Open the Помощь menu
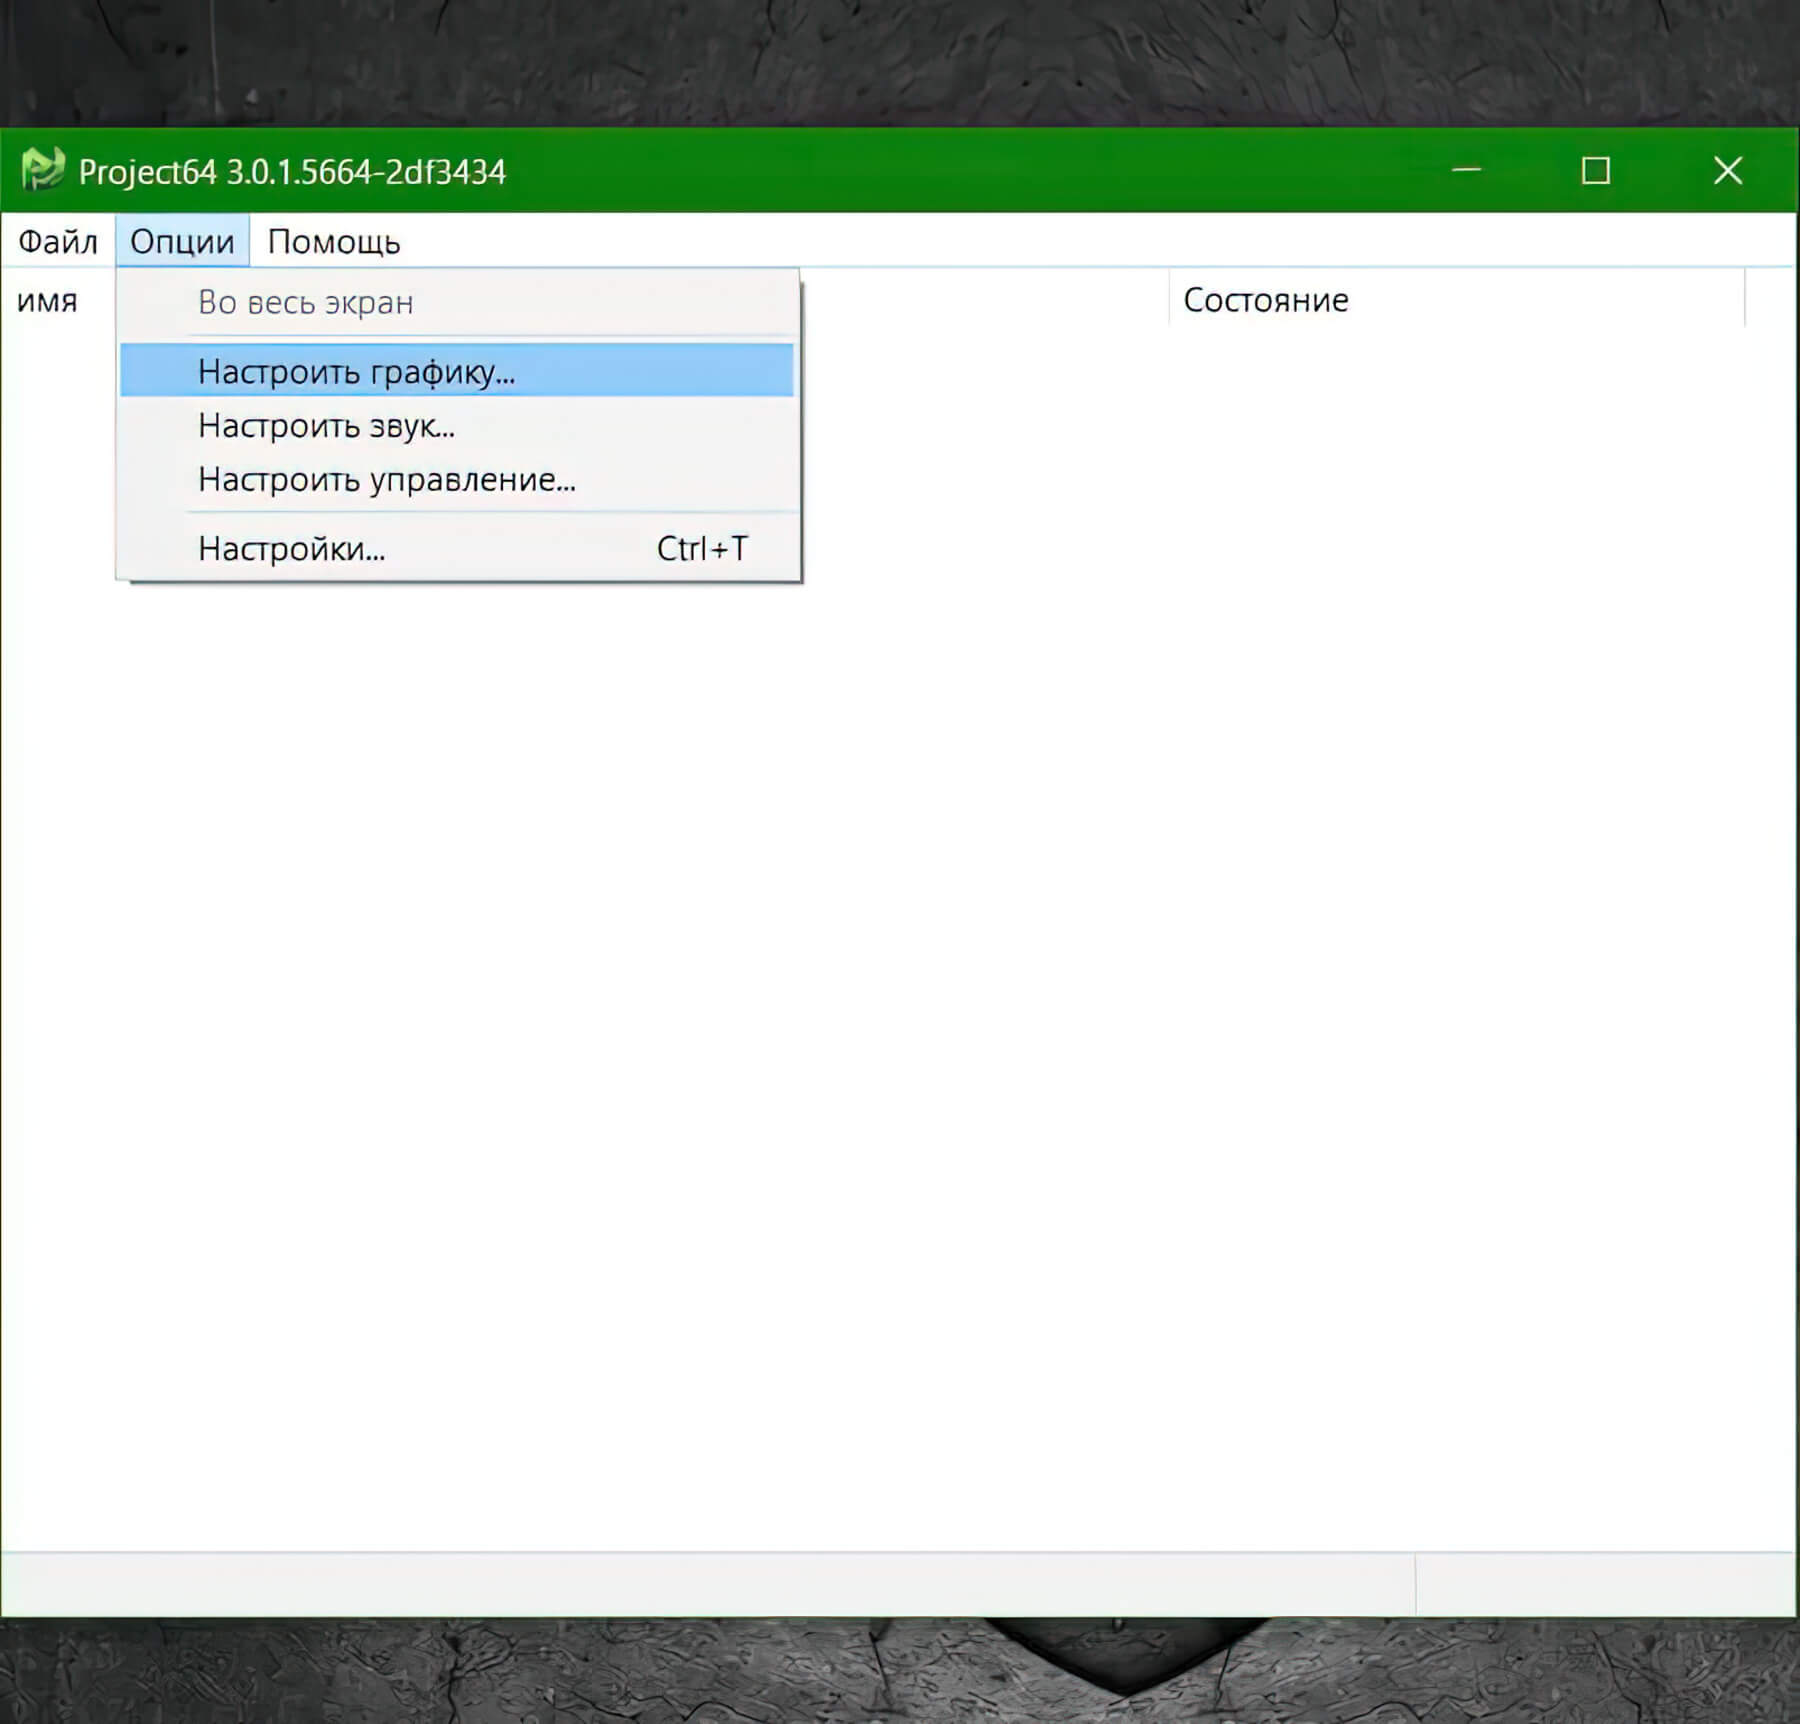Image resolution: width=1800 pixels, height=1724 pixels. pyautogui.click(x=334, y=242)
